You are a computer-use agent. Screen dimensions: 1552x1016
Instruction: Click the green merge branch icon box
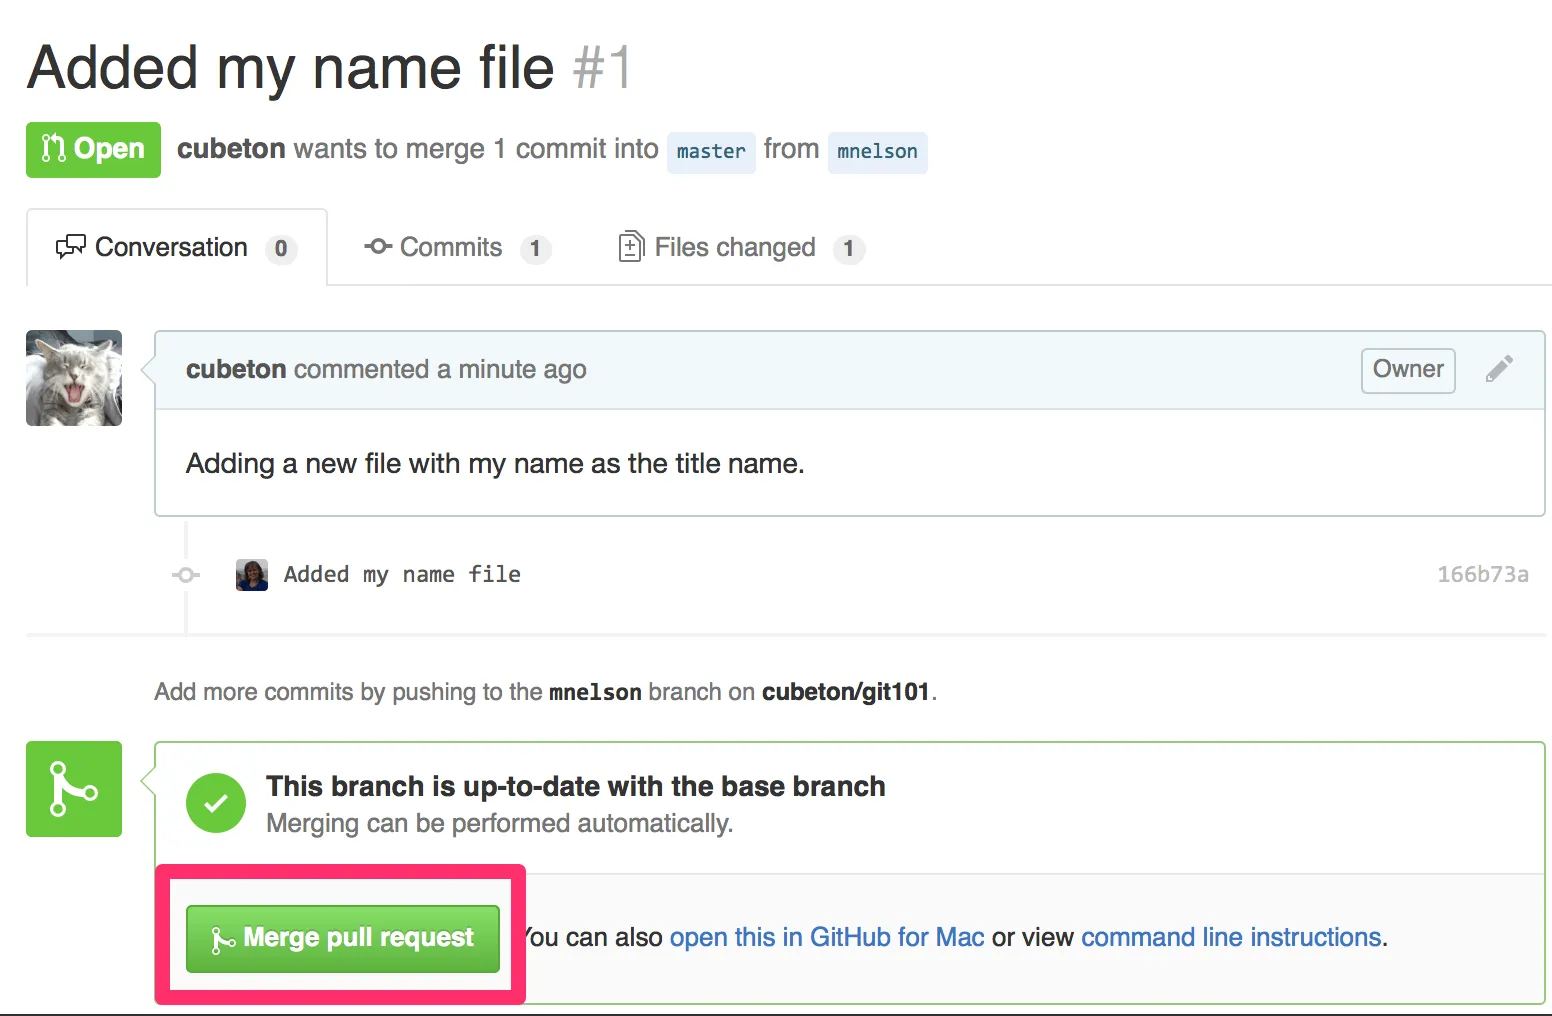coord(74,789)
